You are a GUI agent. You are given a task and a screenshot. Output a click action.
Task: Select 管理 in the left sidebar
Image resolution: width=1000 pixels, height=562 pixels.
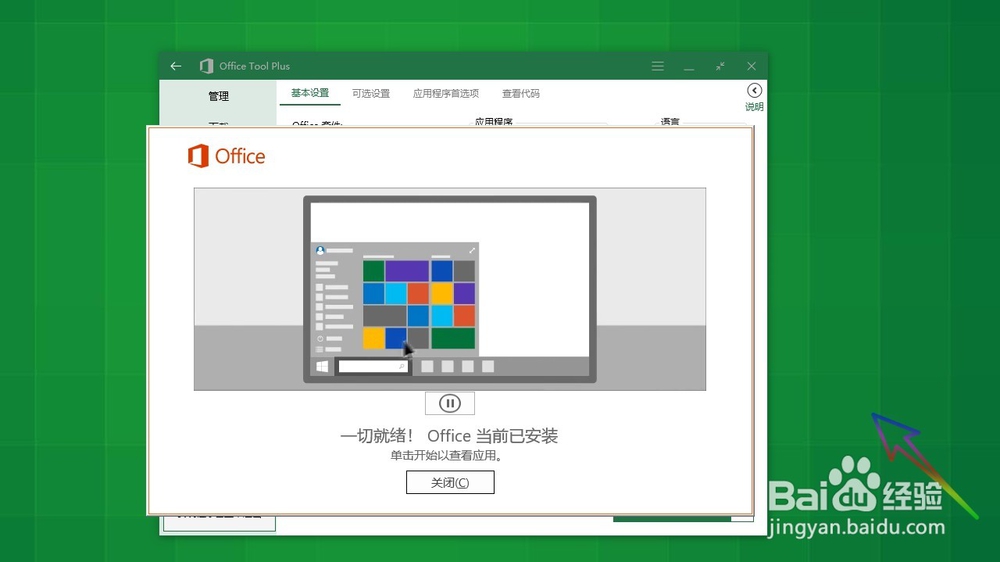pyautogui.click(x=218, y=96)
